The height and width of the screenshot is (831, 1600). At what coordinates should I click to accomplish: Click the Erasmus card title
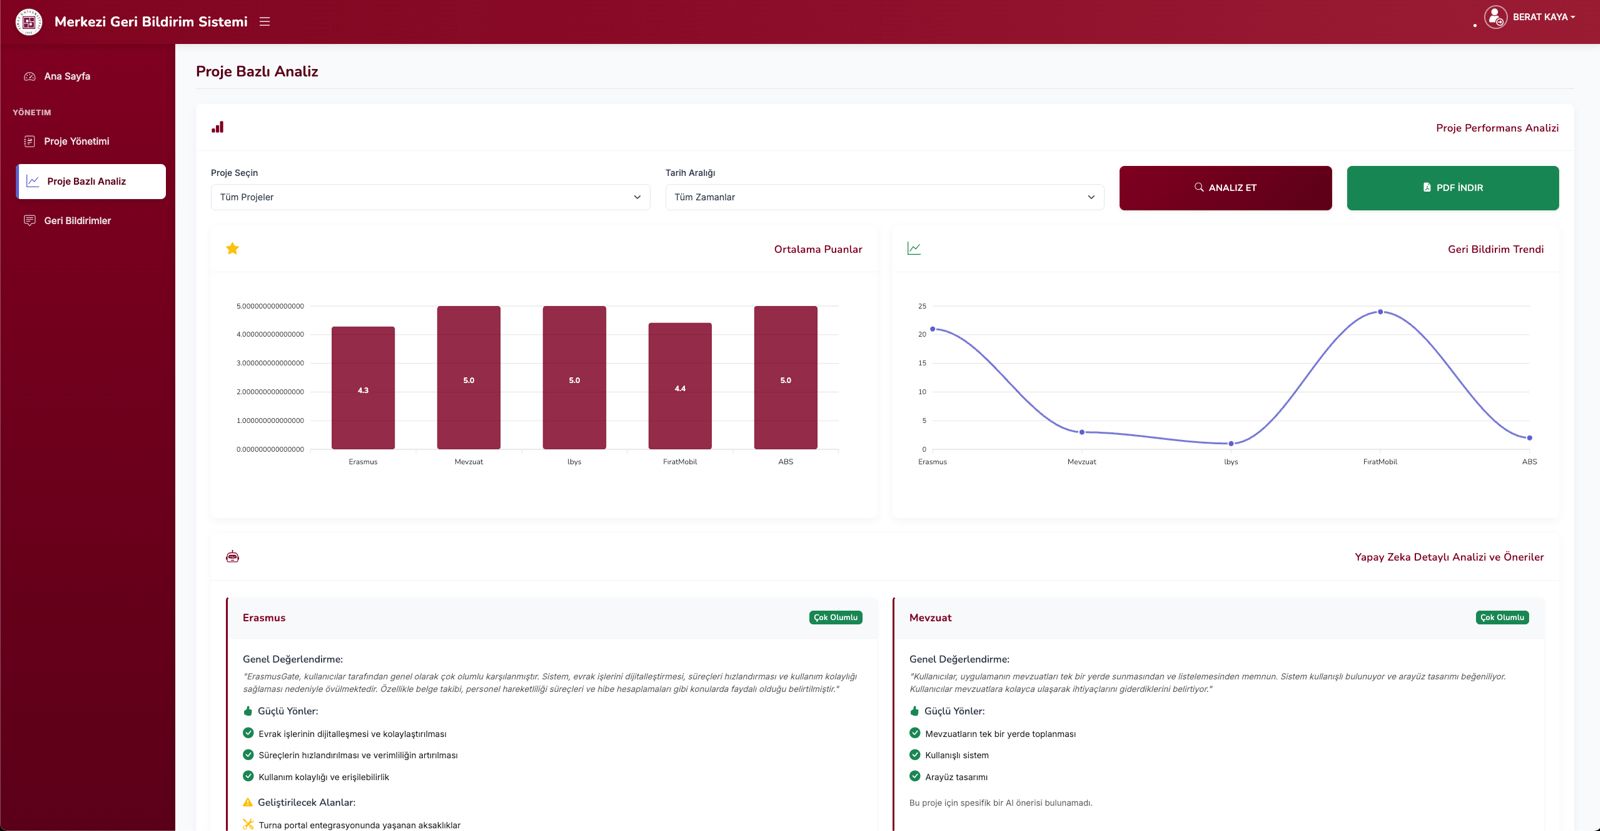pos(264,618)
